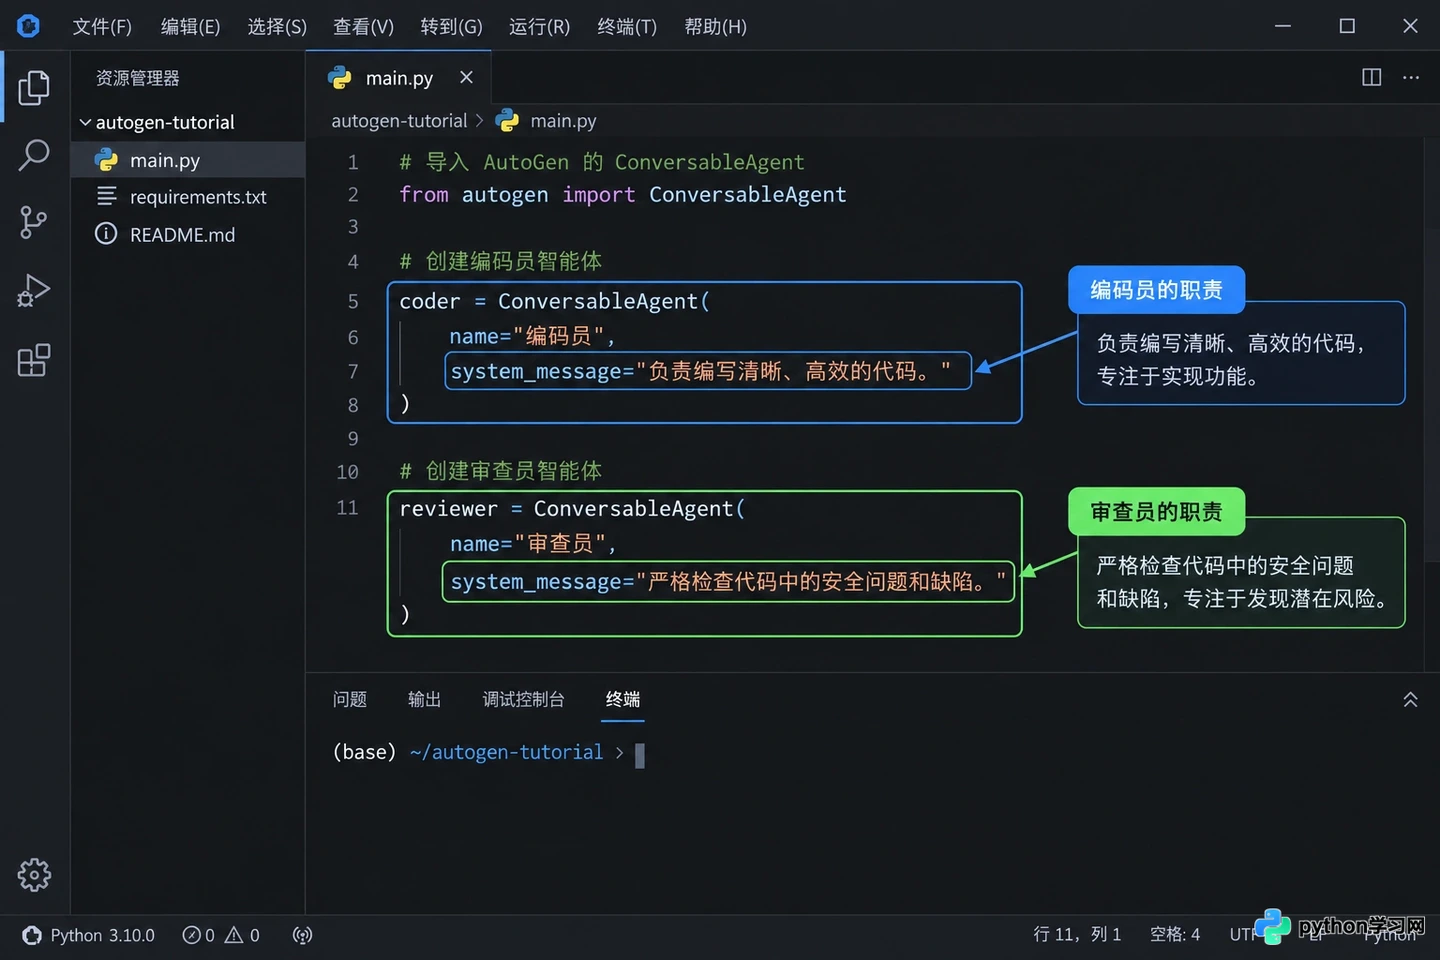Open README.md in the Explorer

(x=188, y=235)
